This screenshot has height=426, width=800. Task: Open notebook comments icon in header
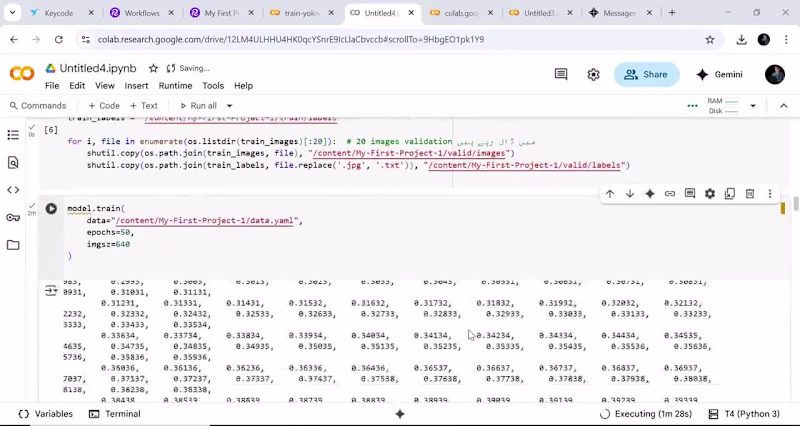click(x=561, y=74)
